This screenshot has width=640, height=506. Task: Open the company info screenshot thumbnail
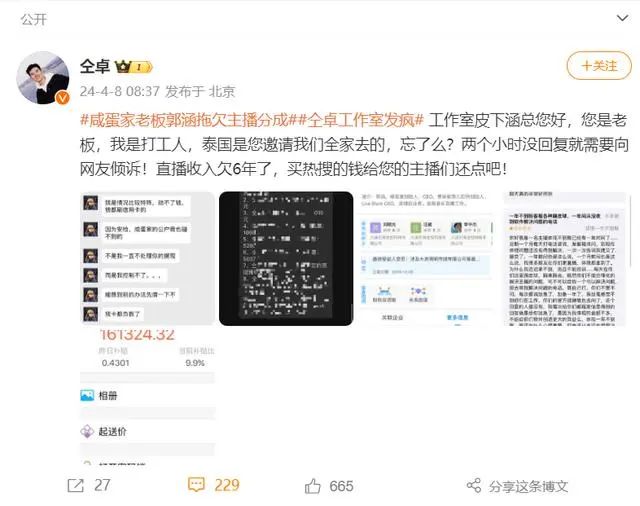click(426, 258)
